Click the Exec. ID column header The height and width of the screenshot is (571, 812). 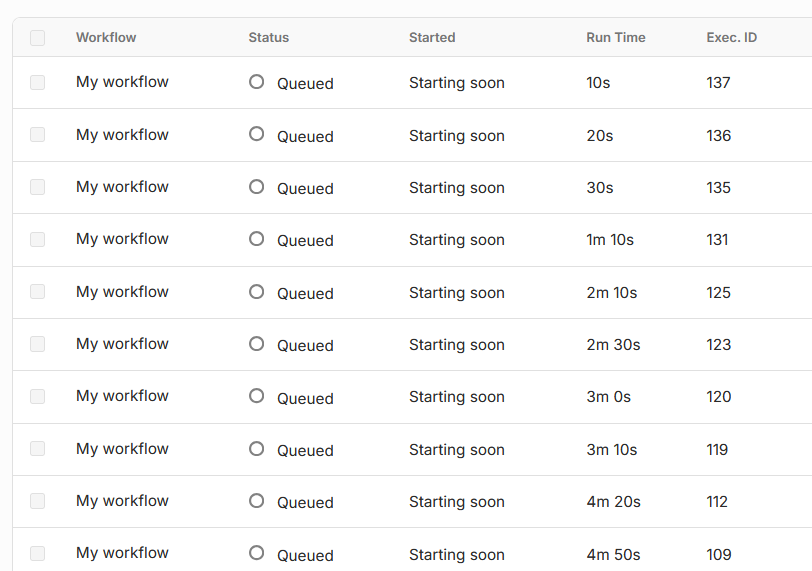click(732, 38)
